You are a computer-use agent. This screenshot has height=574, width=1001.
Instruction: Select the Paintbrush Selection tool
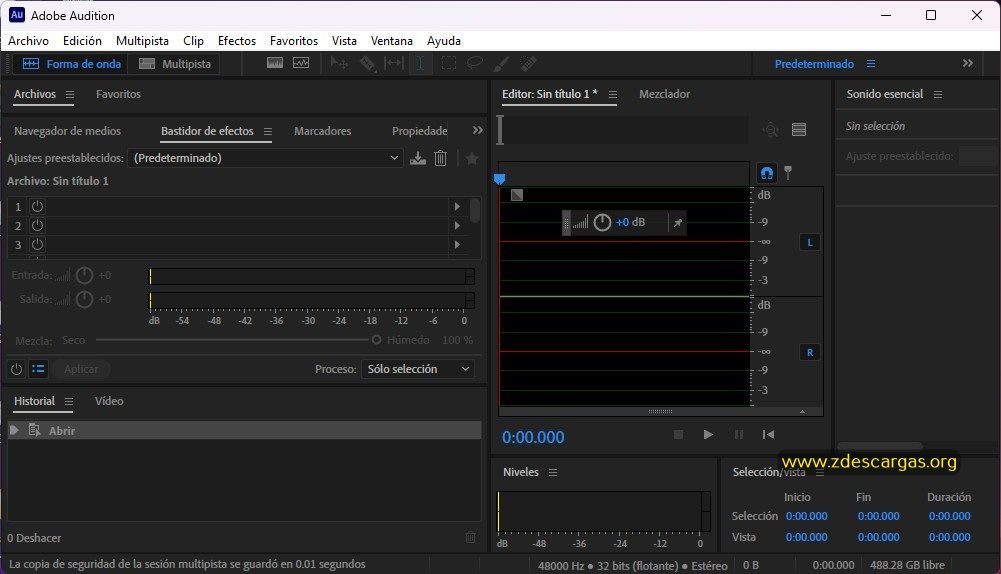click(x=502, y=63)
